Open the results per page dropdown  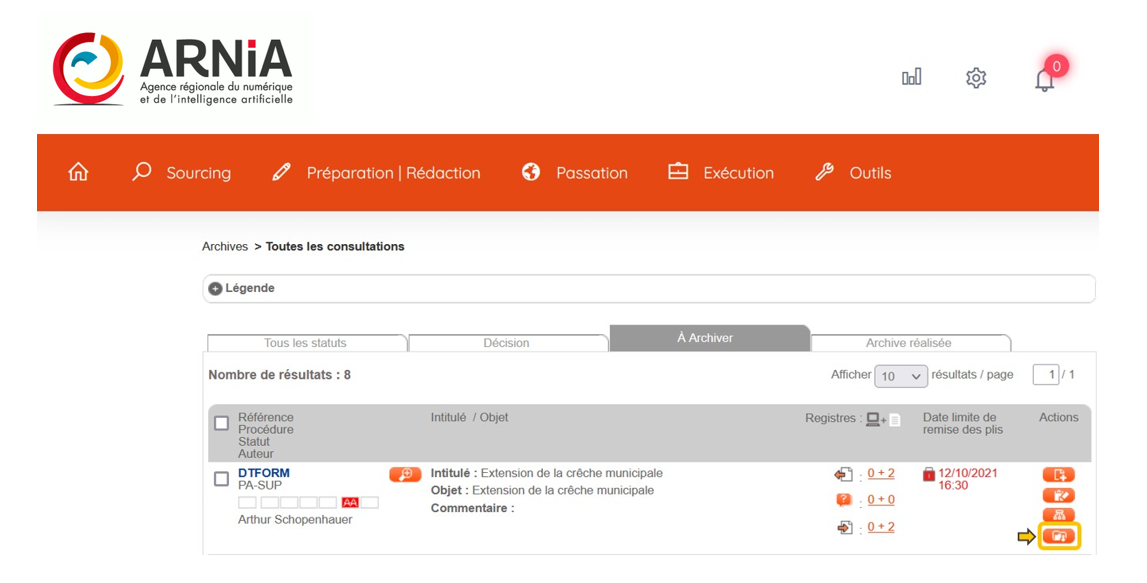[901, 376]
